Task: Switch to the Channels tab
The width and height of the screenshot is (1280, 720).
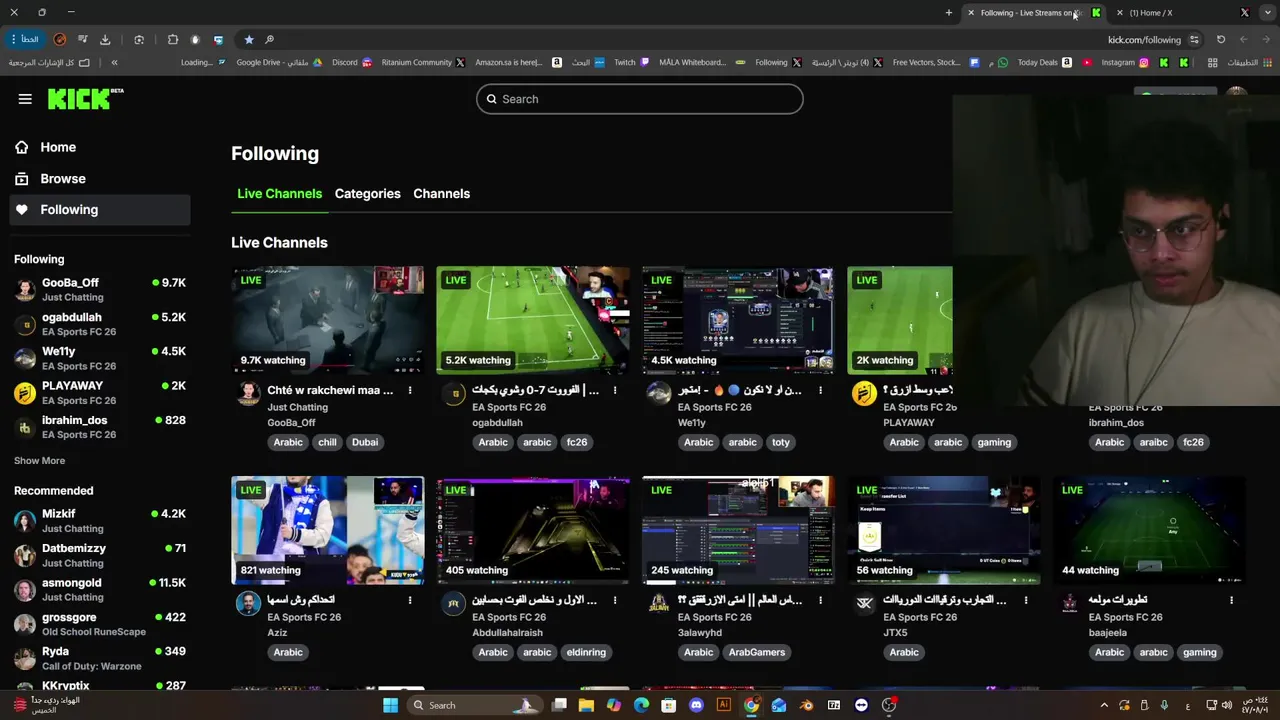Action: [x=441, y=193]
